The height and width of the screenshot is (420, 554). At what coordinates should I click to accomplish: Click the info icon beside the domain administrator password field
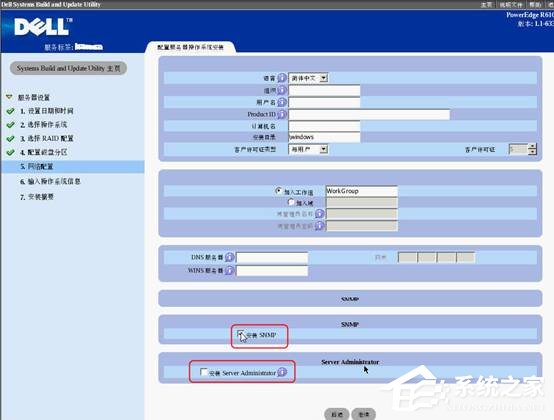319,226
